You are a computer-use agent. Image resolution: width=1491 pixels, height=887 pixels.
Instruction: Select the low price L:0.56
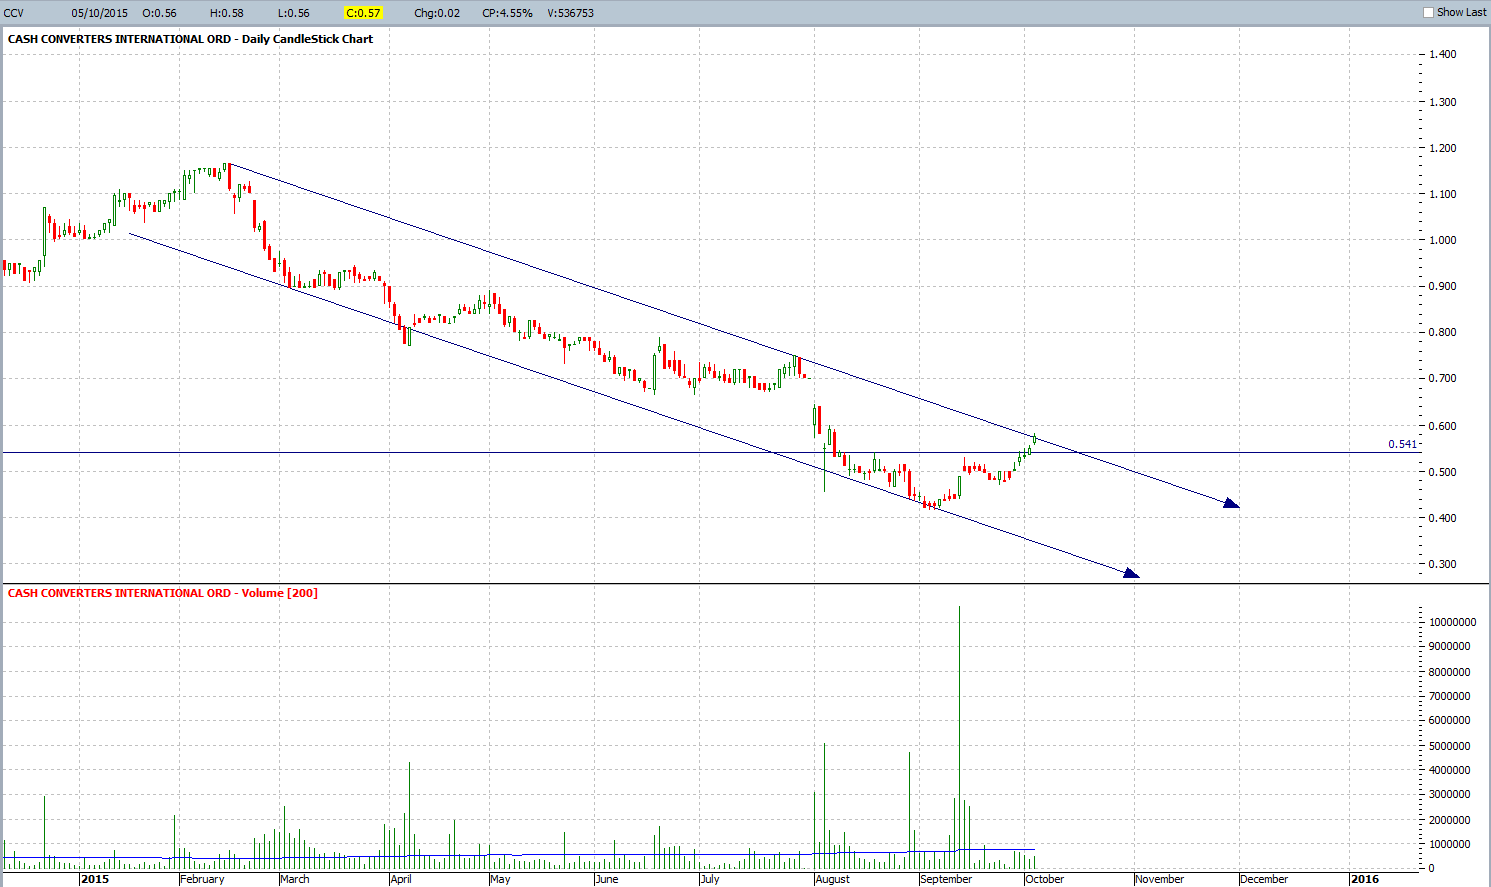point(294,13)
